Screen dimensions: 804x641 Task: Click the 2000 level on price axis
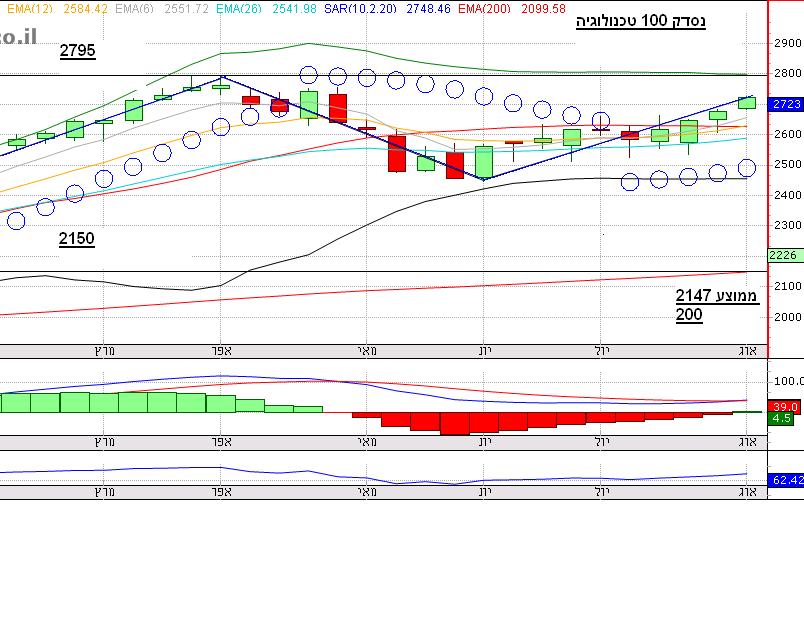788,317
